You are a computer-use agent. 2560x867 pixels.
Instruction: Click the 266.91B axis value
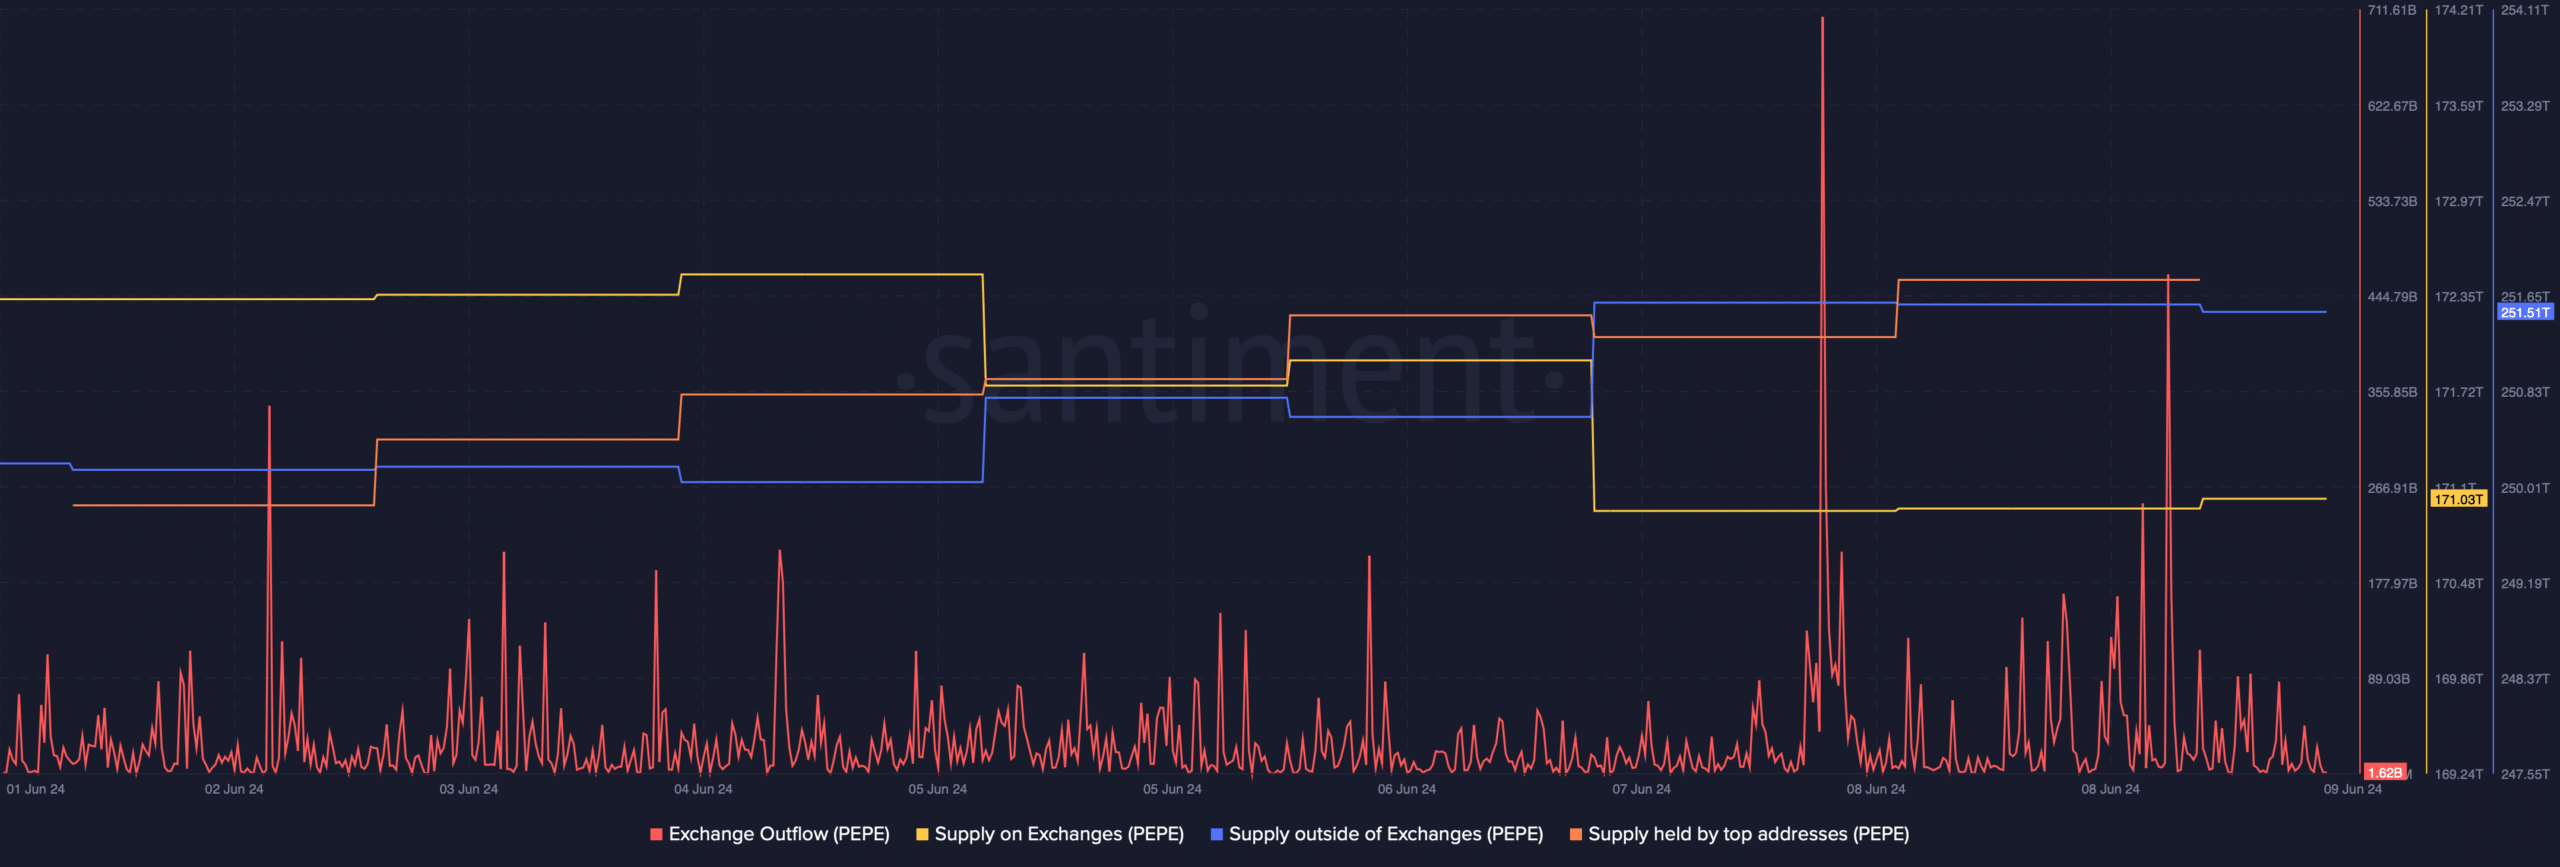(2392, 488)
